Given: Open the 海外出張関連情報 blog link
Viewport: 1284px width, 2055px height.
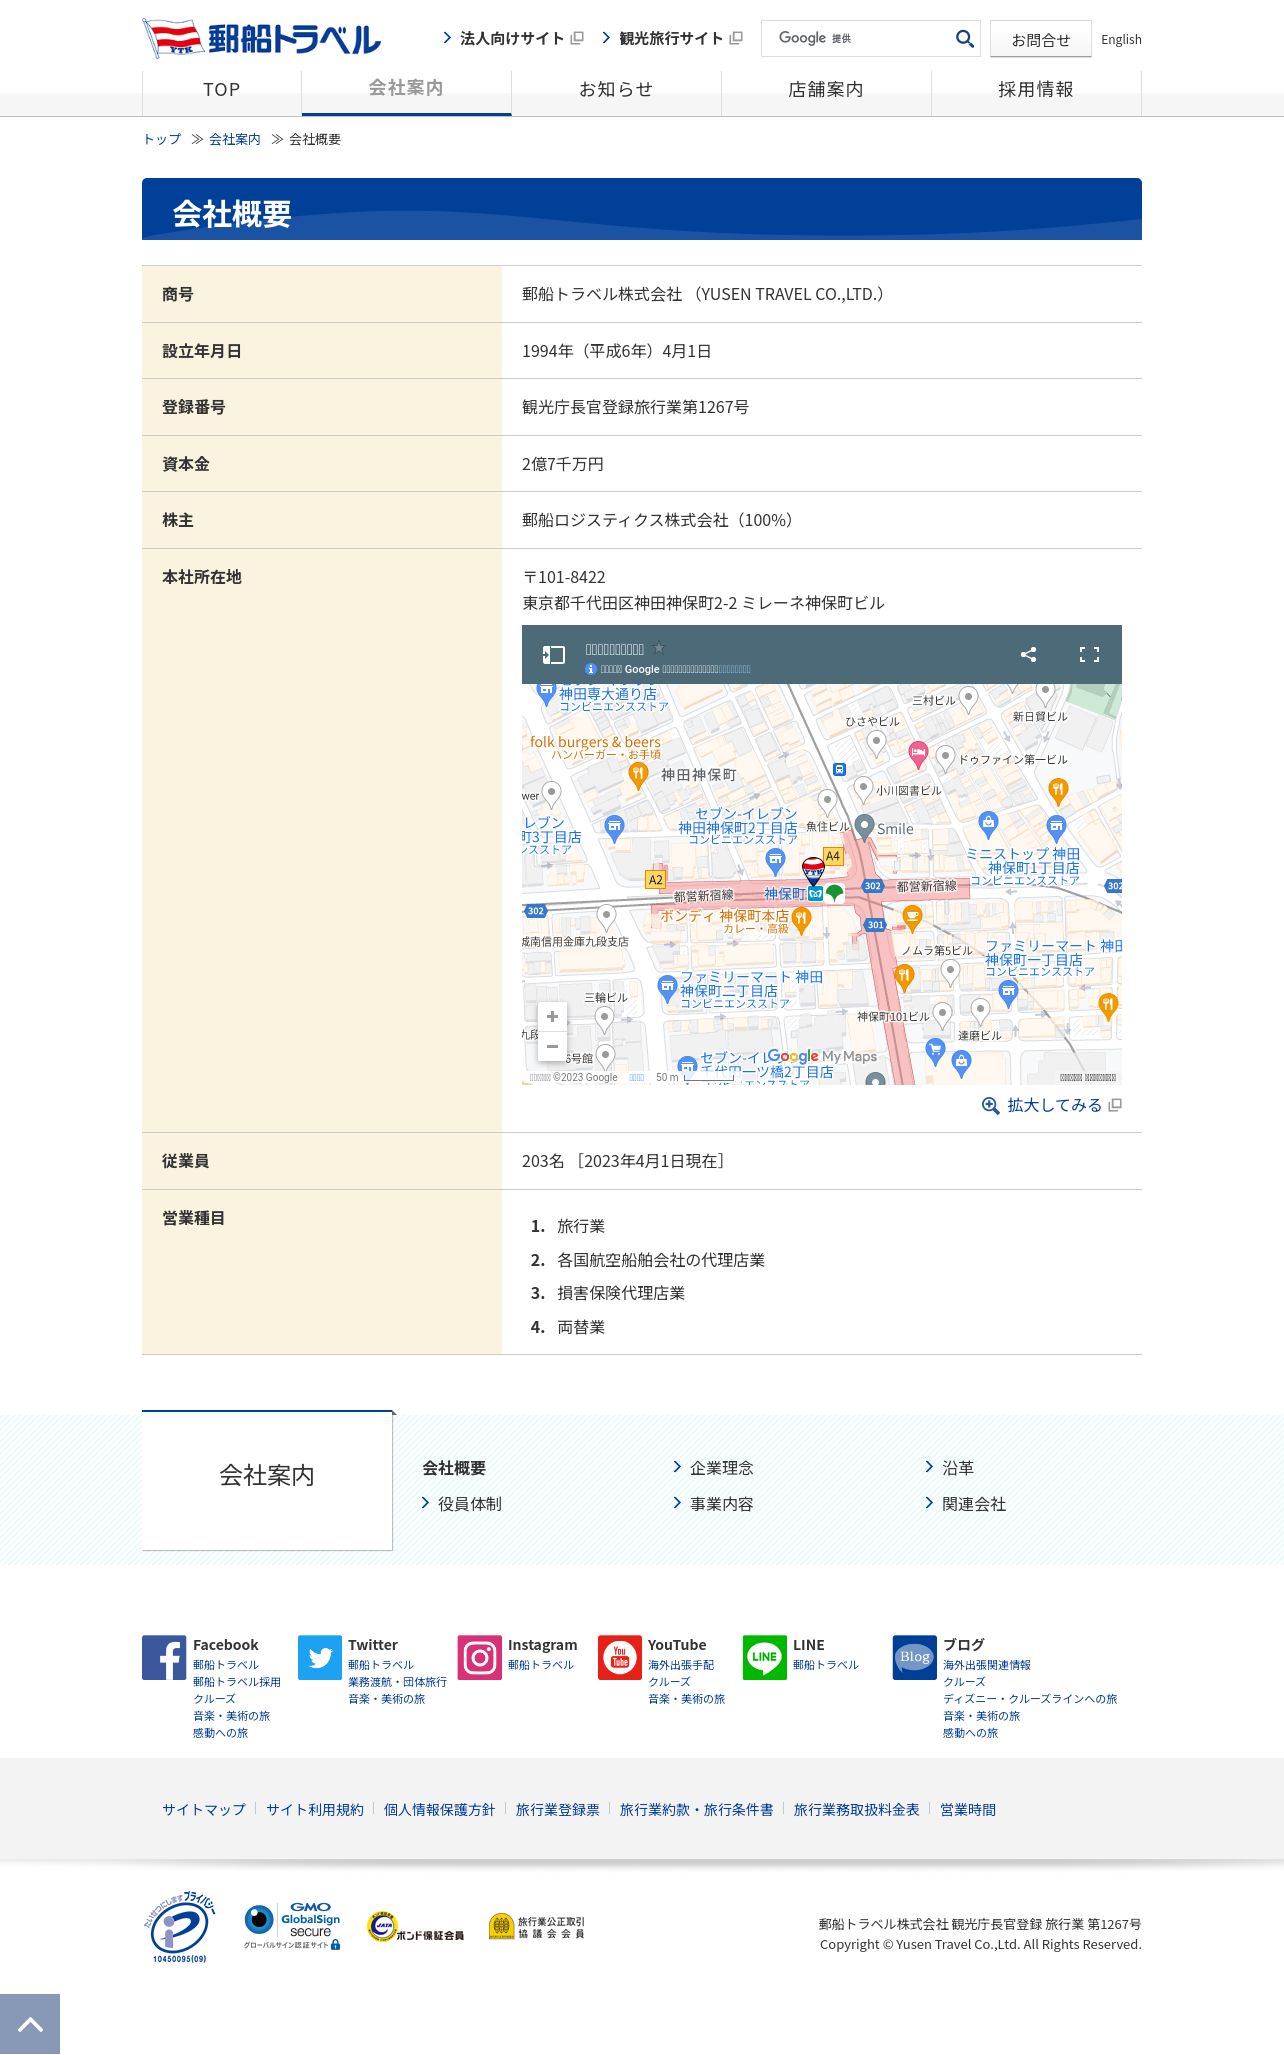Looking at the screenshot, I should 987,1665.
